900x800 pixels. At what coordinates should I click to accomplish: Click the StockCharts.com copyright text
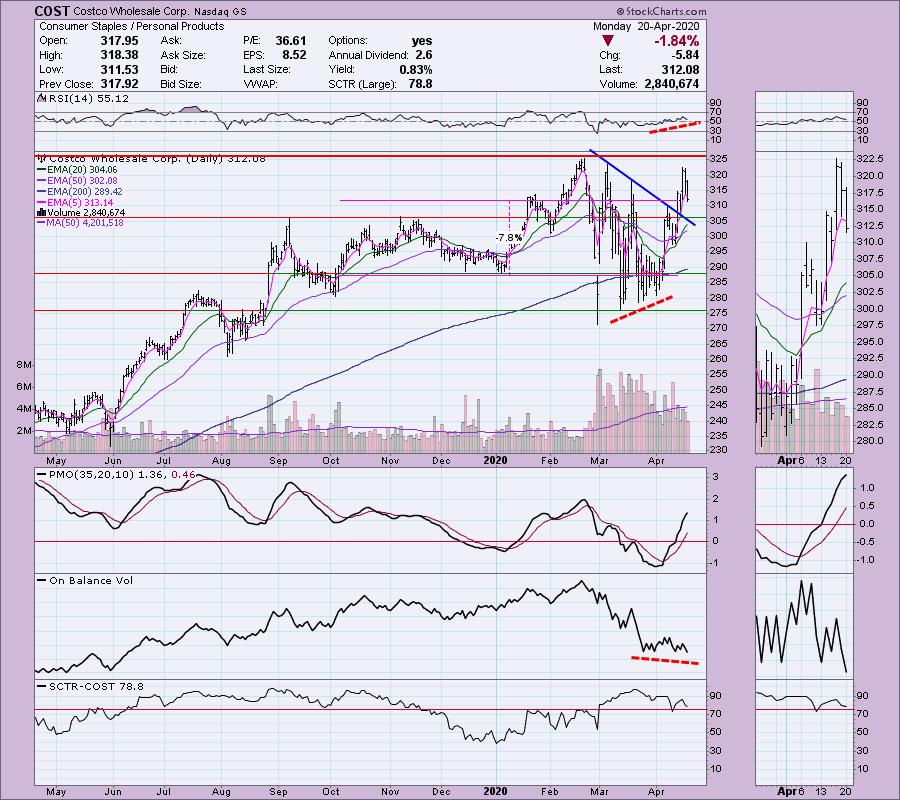click(661, 11)
